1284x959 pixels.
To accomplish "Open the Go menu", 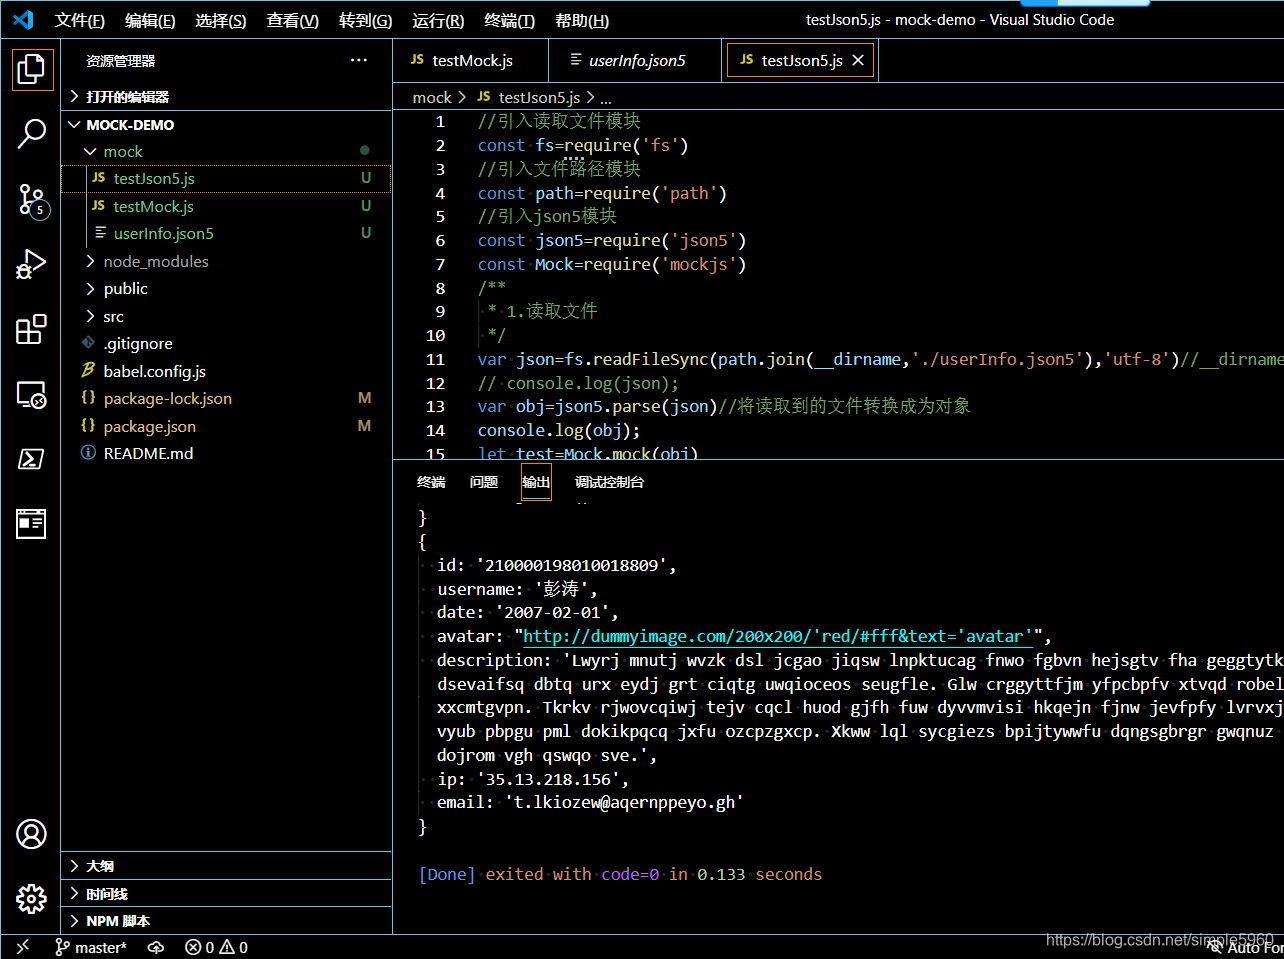I will (366, 20).
